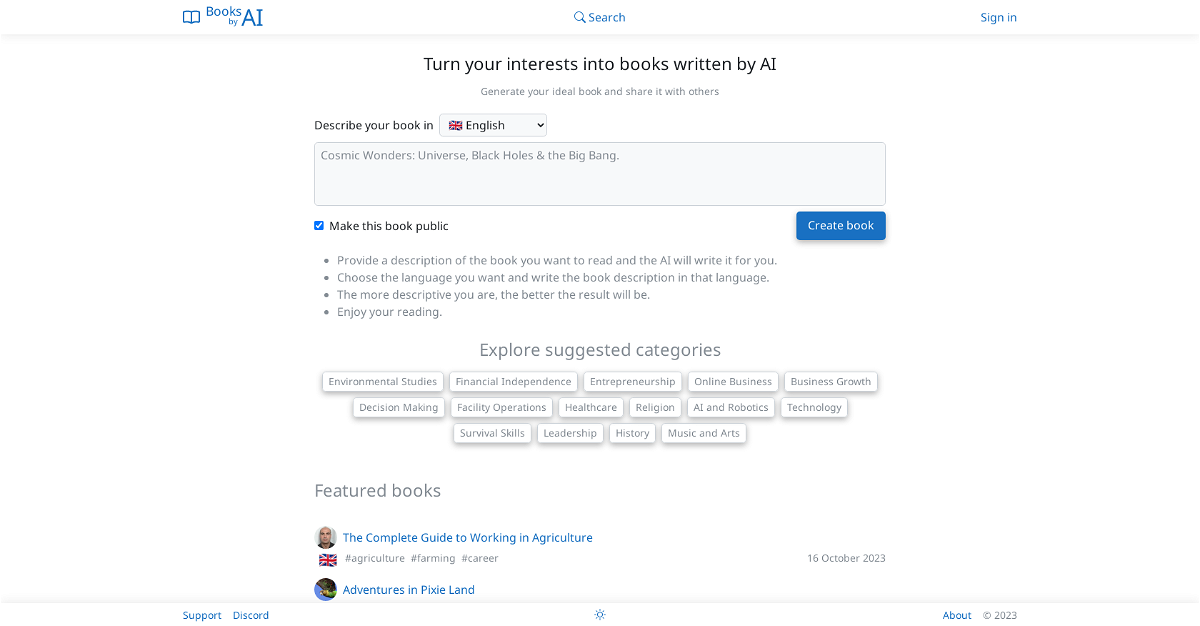Open the English language dropdown
1200x626 pixels.
click(493, 125)
